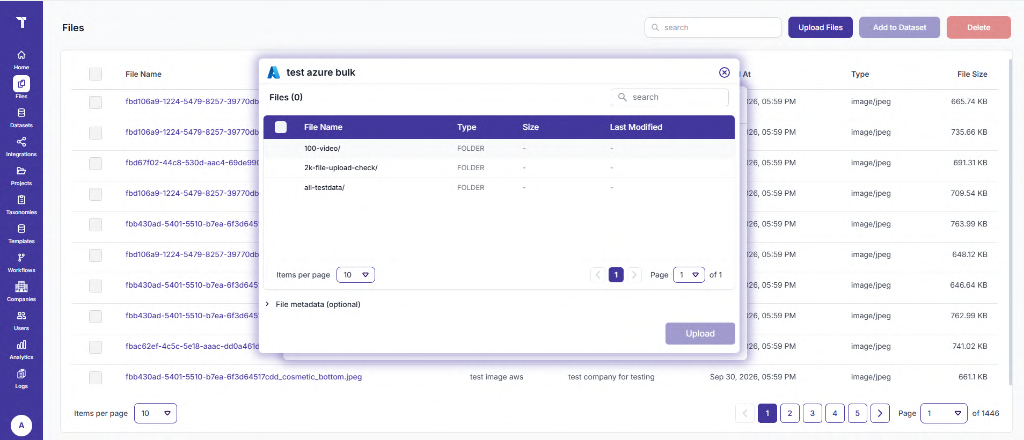Click the Upload button in dialog

point(700,334)
